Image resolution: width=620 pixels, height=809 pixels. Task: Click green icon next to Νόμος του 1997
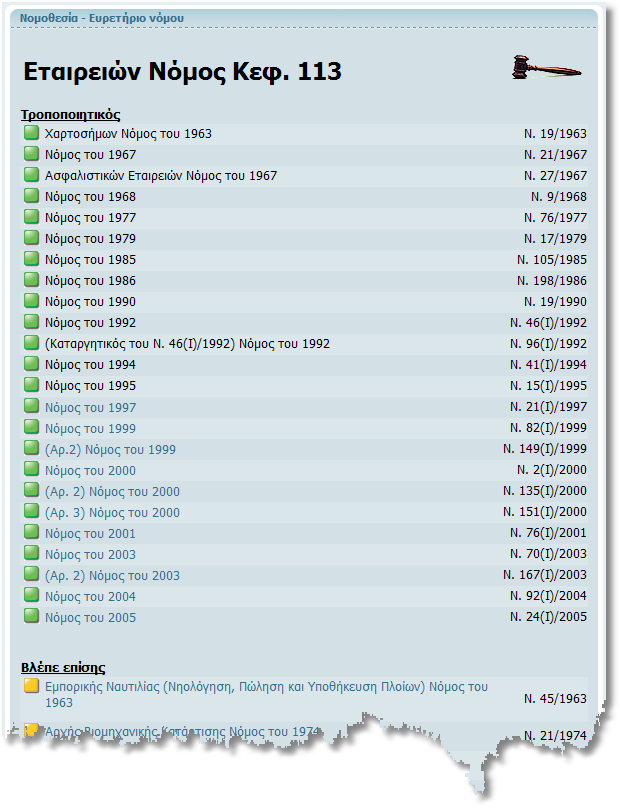31,407
